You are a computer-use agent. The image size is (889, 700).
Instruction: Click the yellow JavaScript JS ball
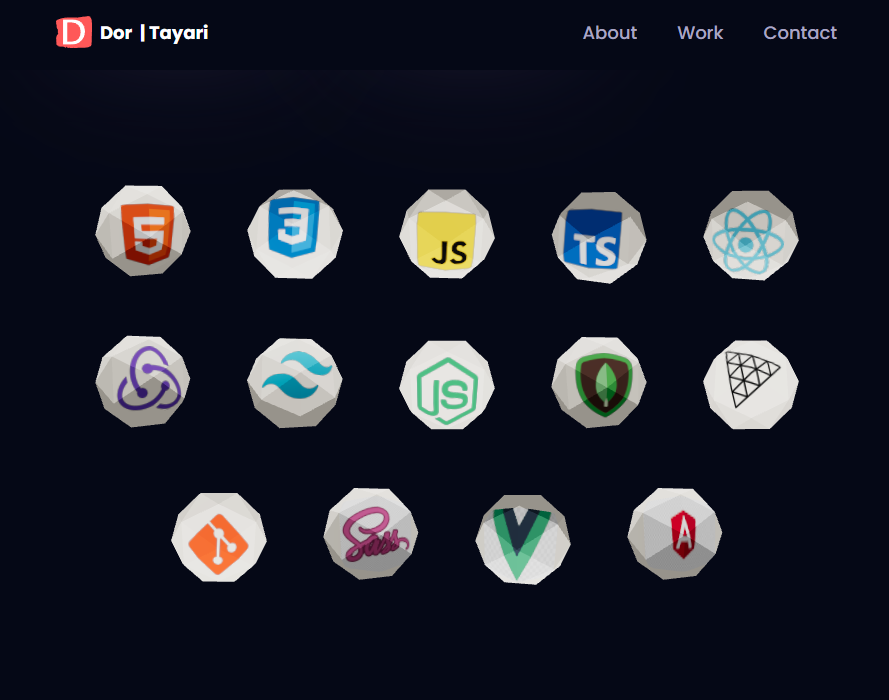pos(447,234)
